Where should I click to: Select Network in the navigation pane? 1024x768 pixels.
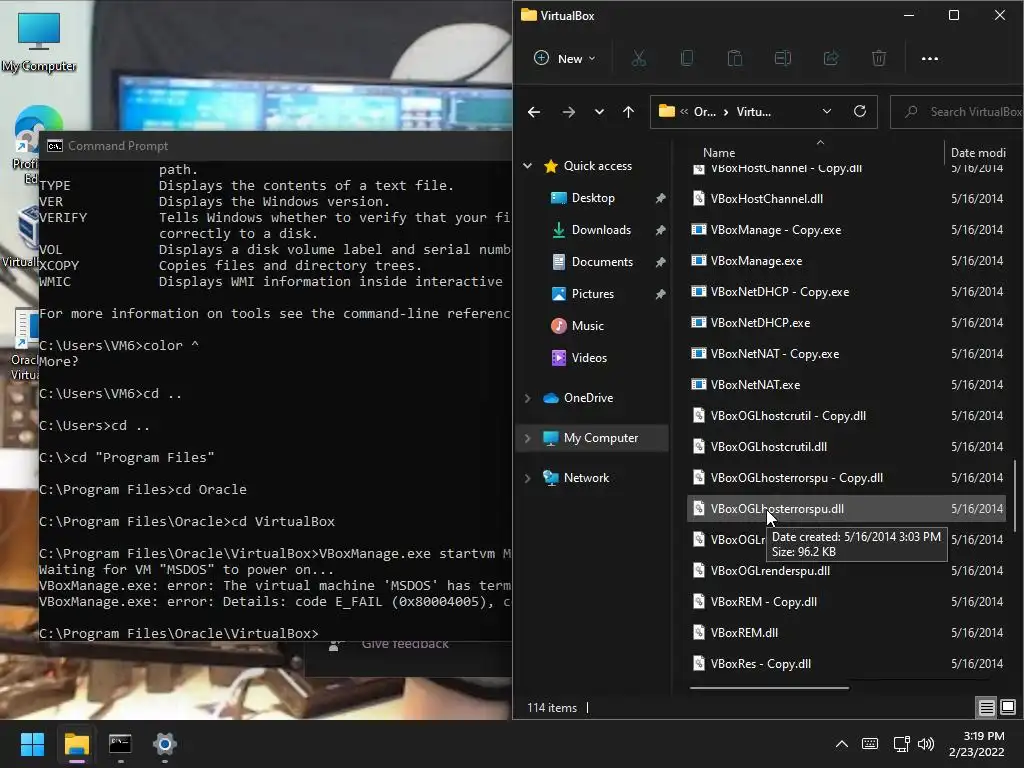coord(586,478)
